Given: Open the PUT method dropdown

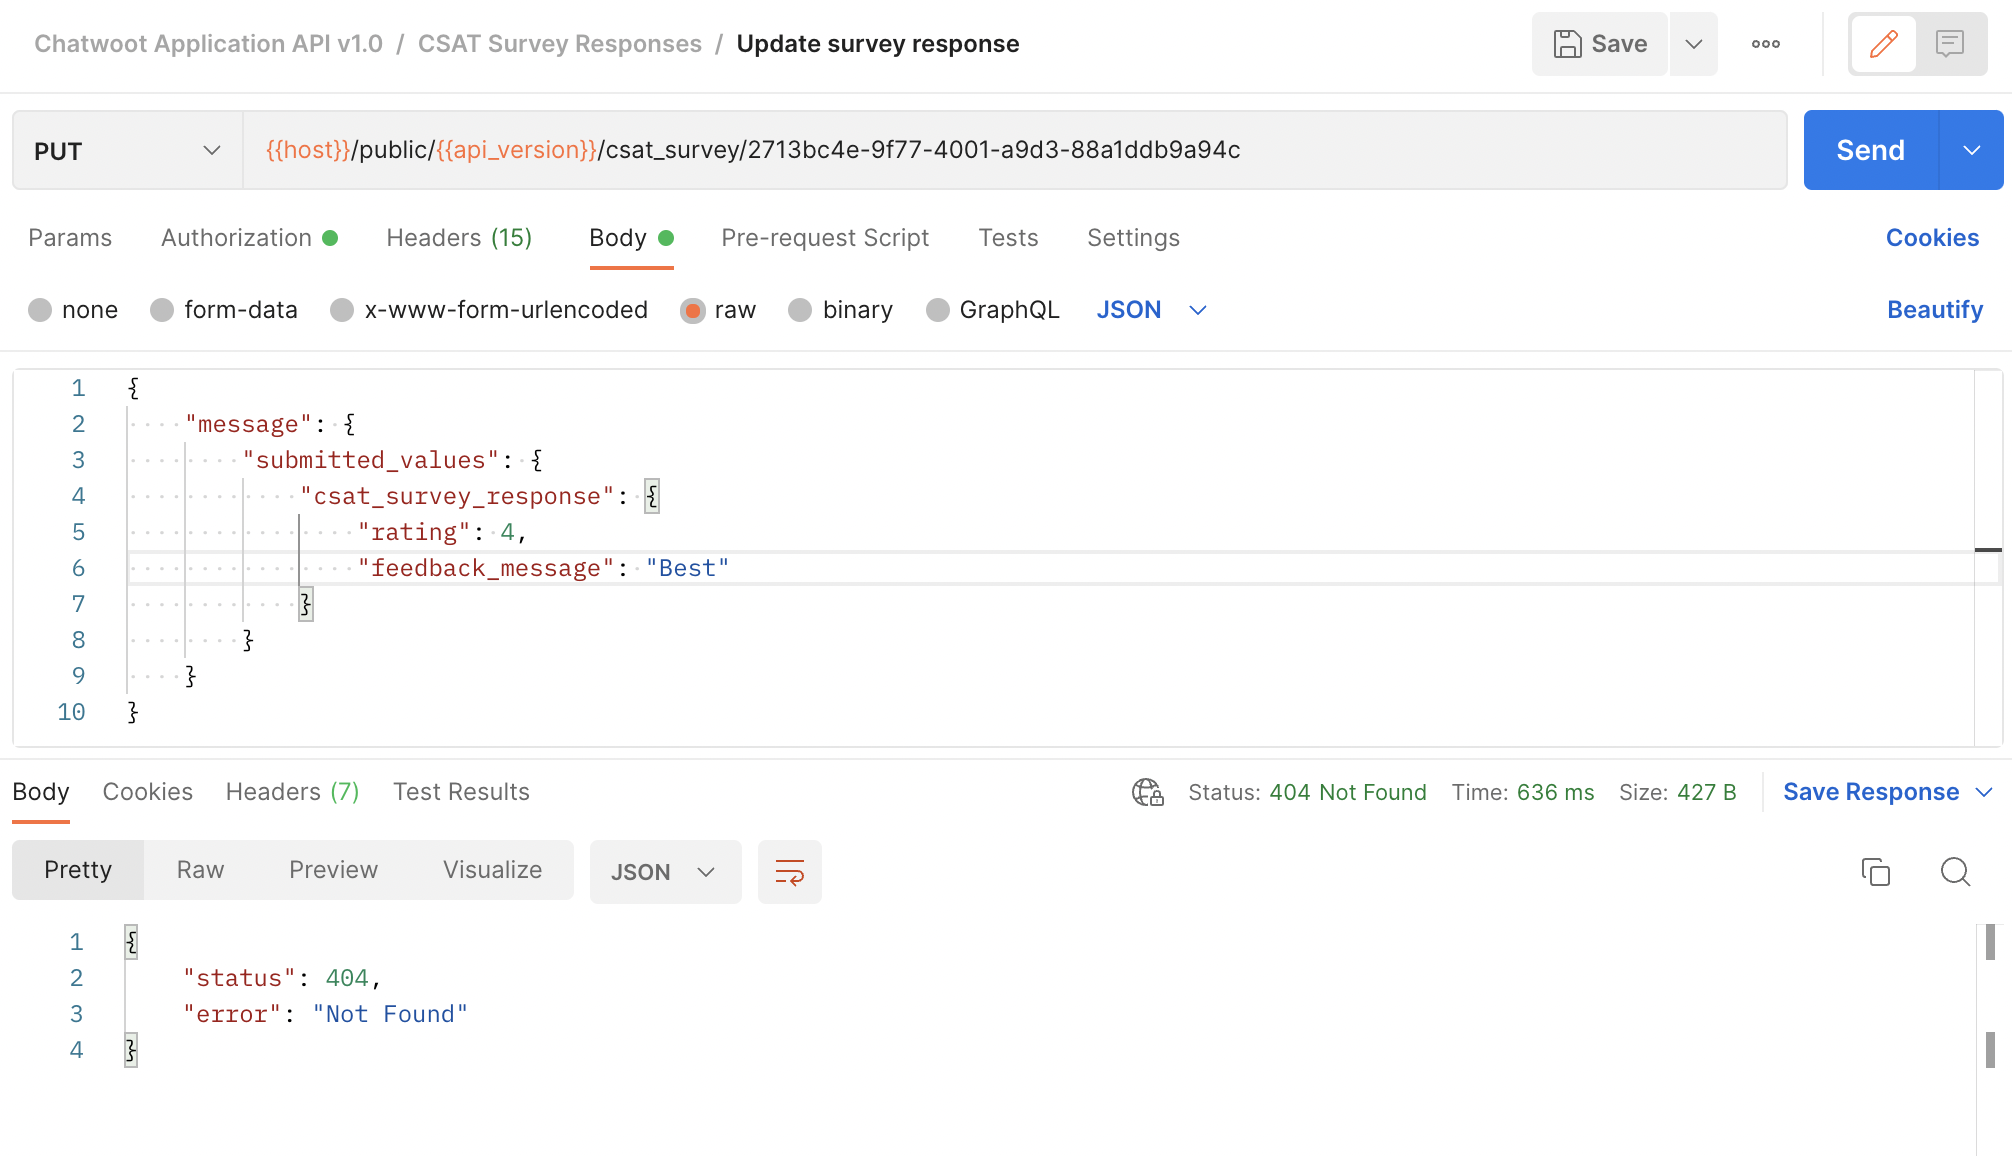Looking at the screenshot, I should (211, 150).
